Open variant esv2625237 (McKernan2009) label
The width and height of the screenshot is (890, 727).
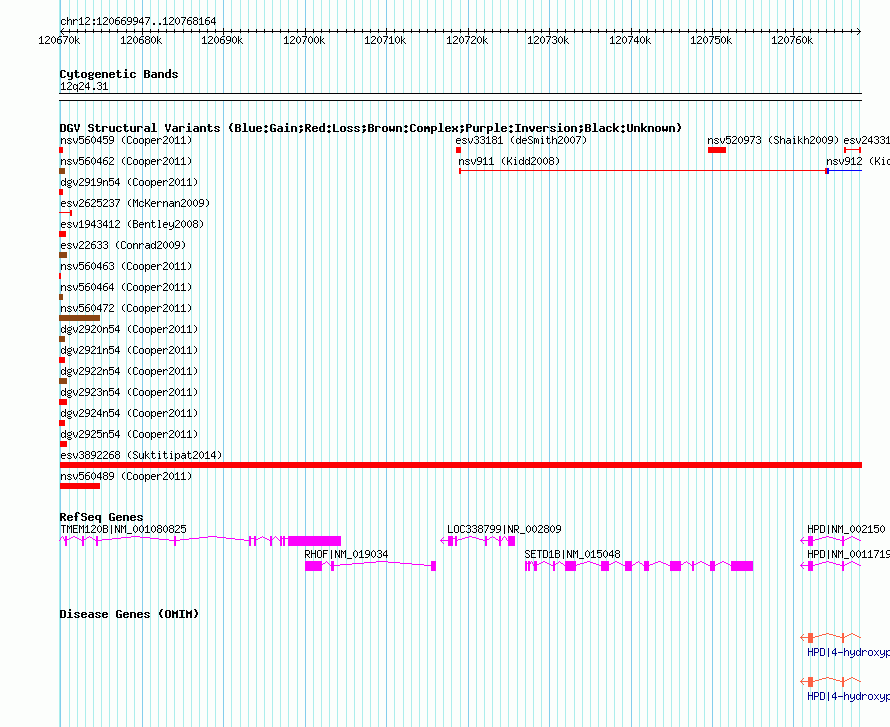point(135,203)
